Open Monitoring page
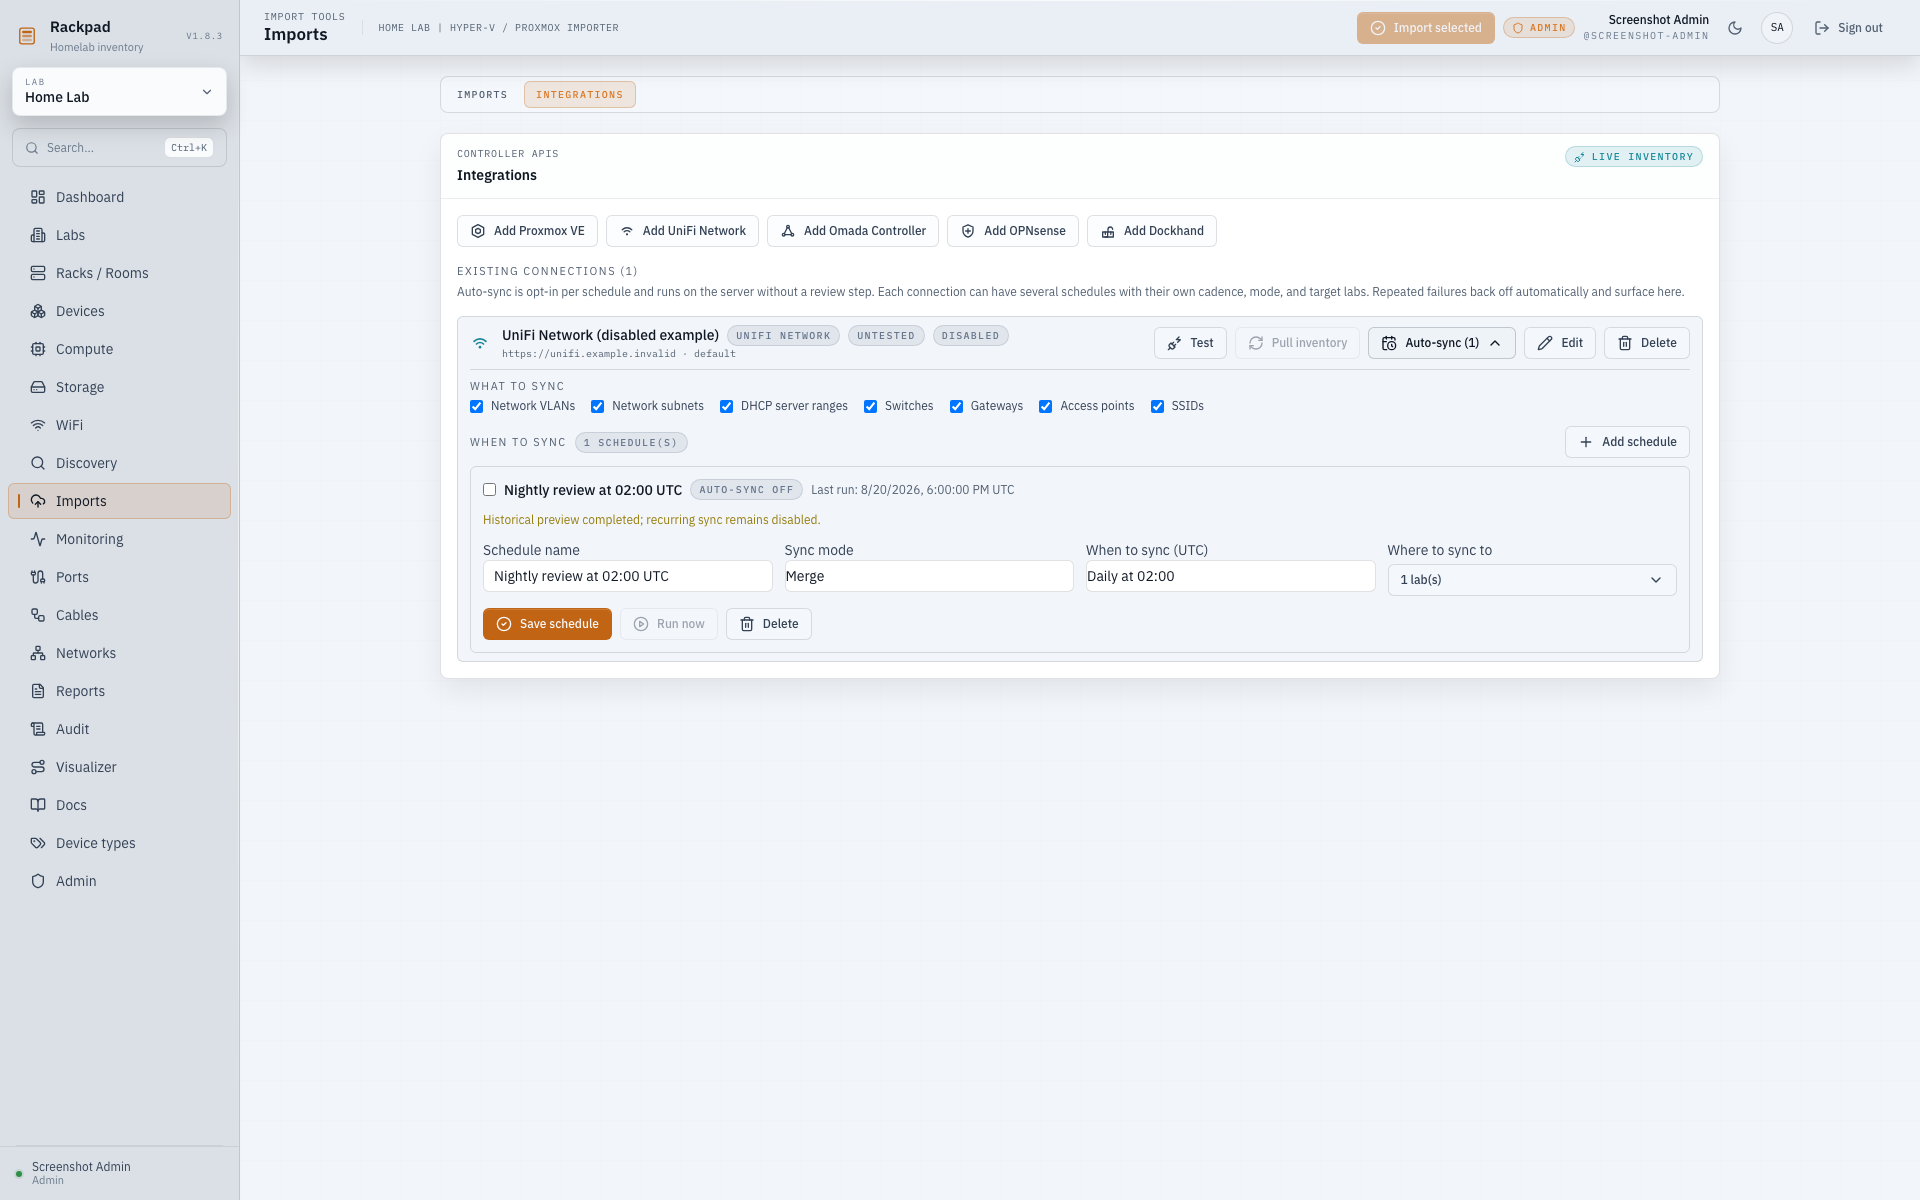This screenshot has height=1200, width=1920. pyautogui.click(x=119, y=539)
